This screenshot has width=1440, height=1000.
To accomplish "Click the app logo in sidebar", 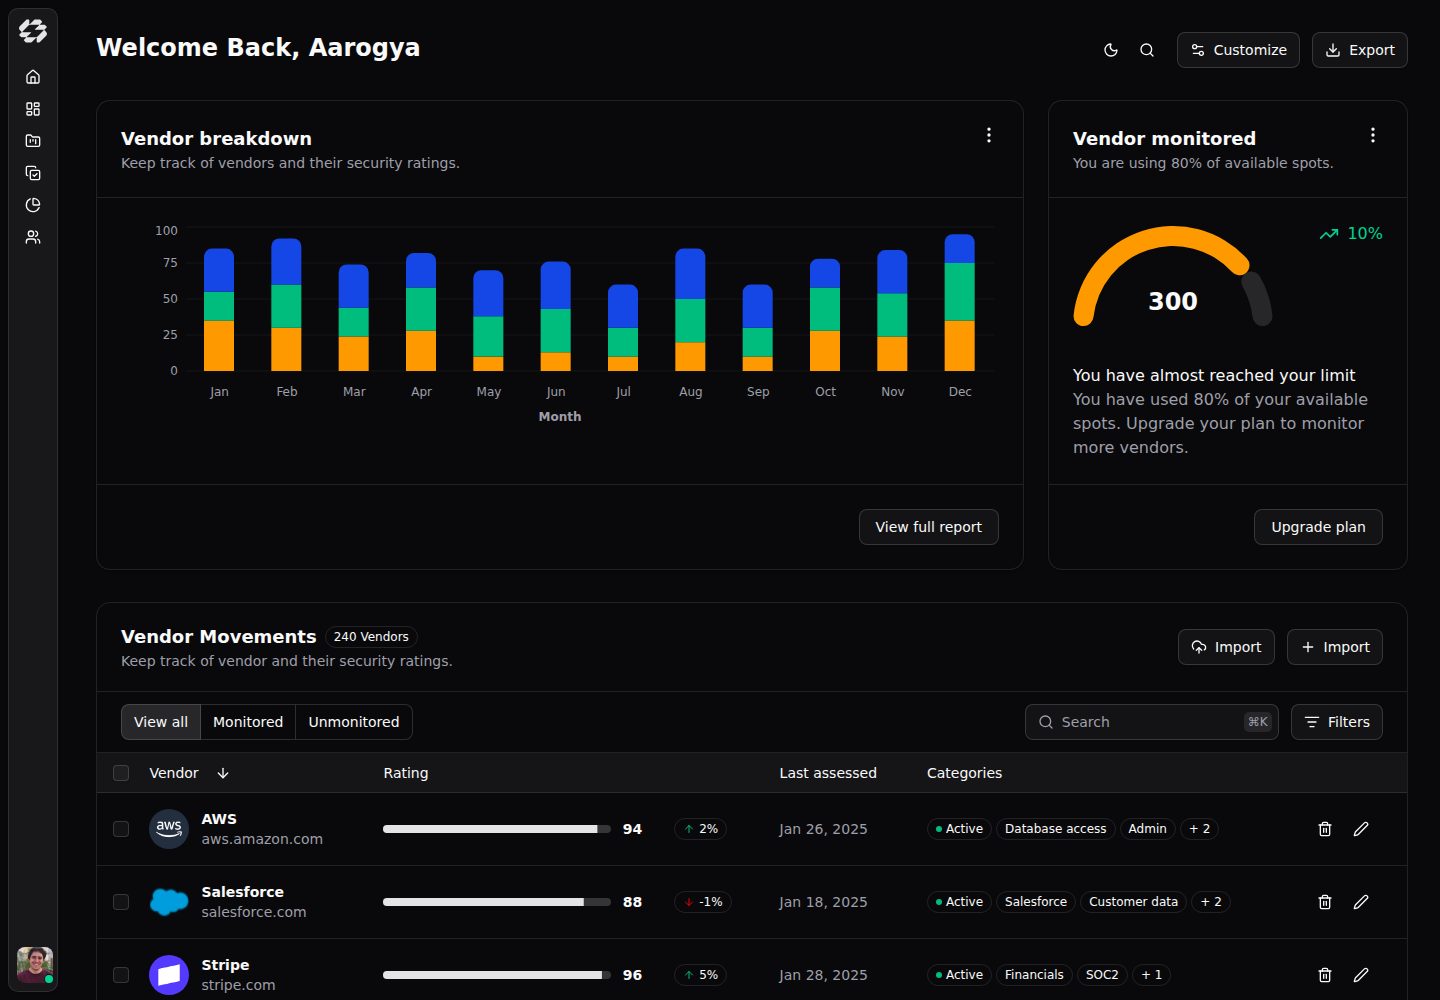I will (x=33, y=31).
